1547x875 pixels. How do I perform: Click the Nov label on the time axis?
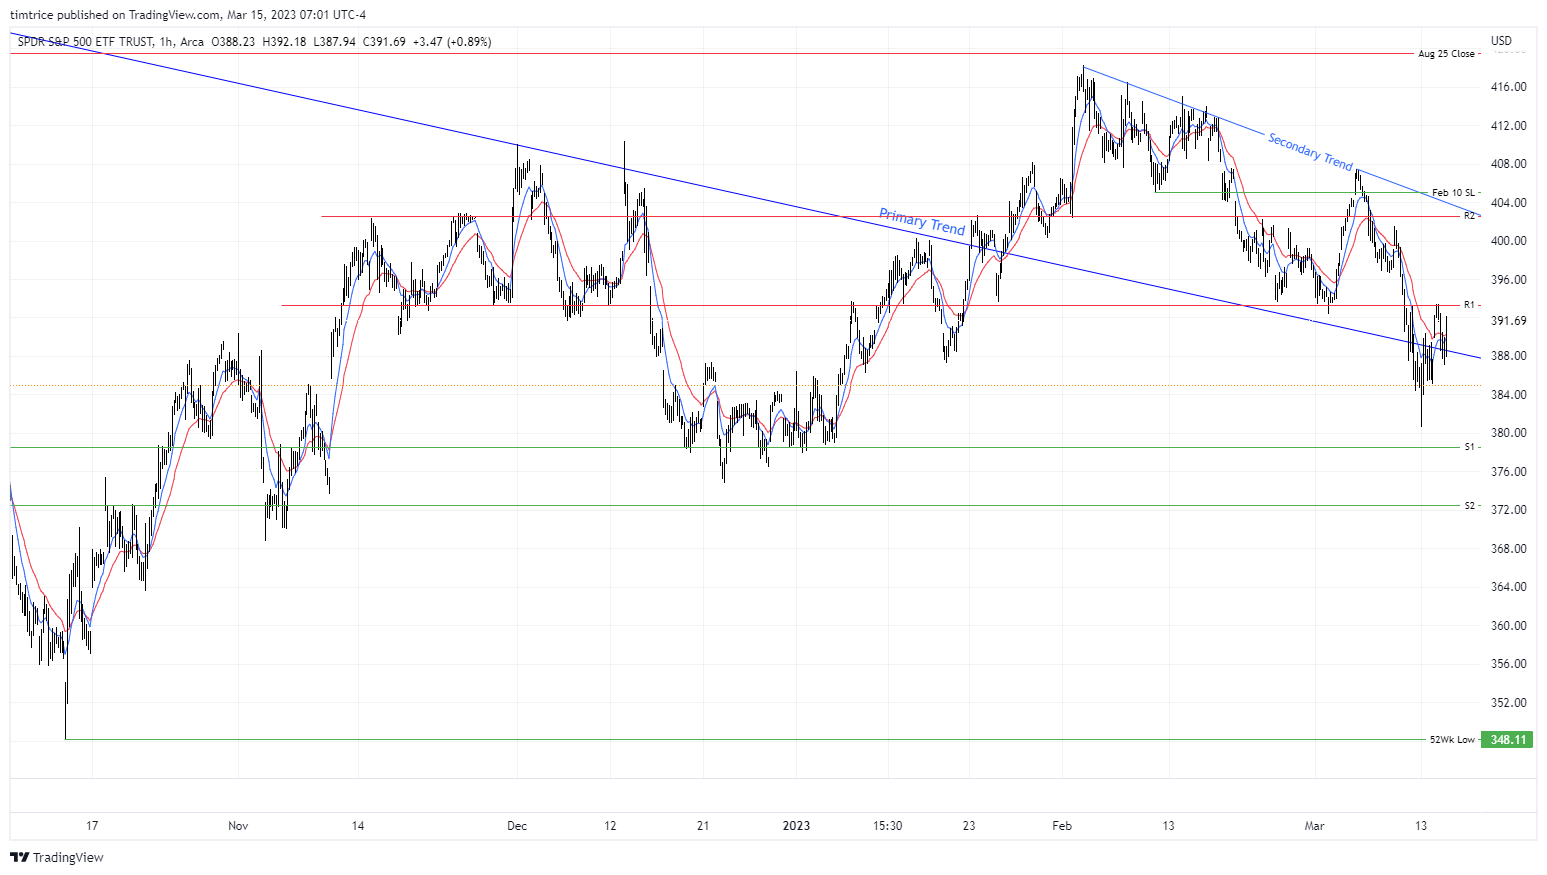point(238,826)
